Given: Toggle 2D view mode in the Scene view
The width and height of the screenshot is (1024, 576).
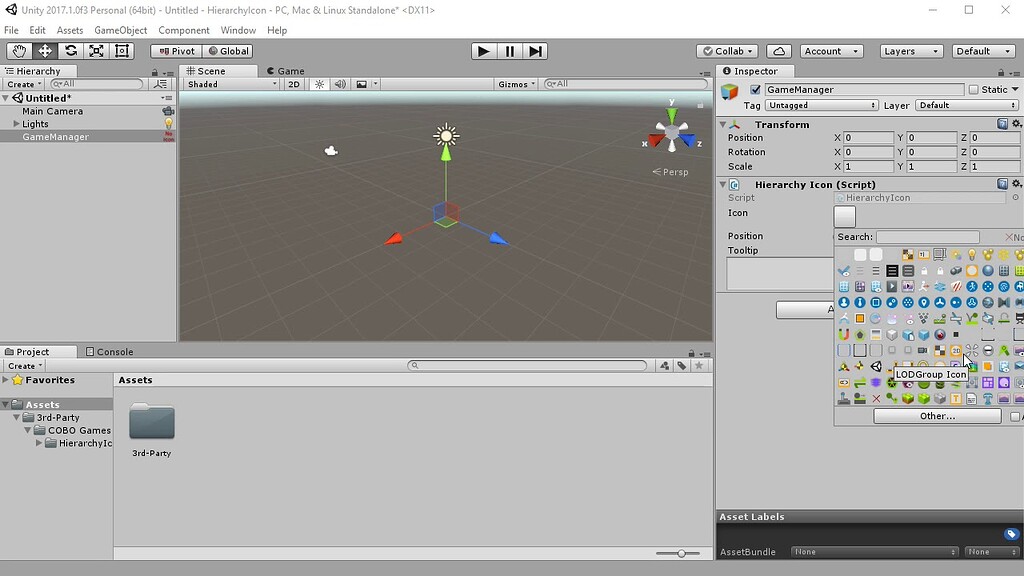Looking at the screenshot, I should (296, 84).
